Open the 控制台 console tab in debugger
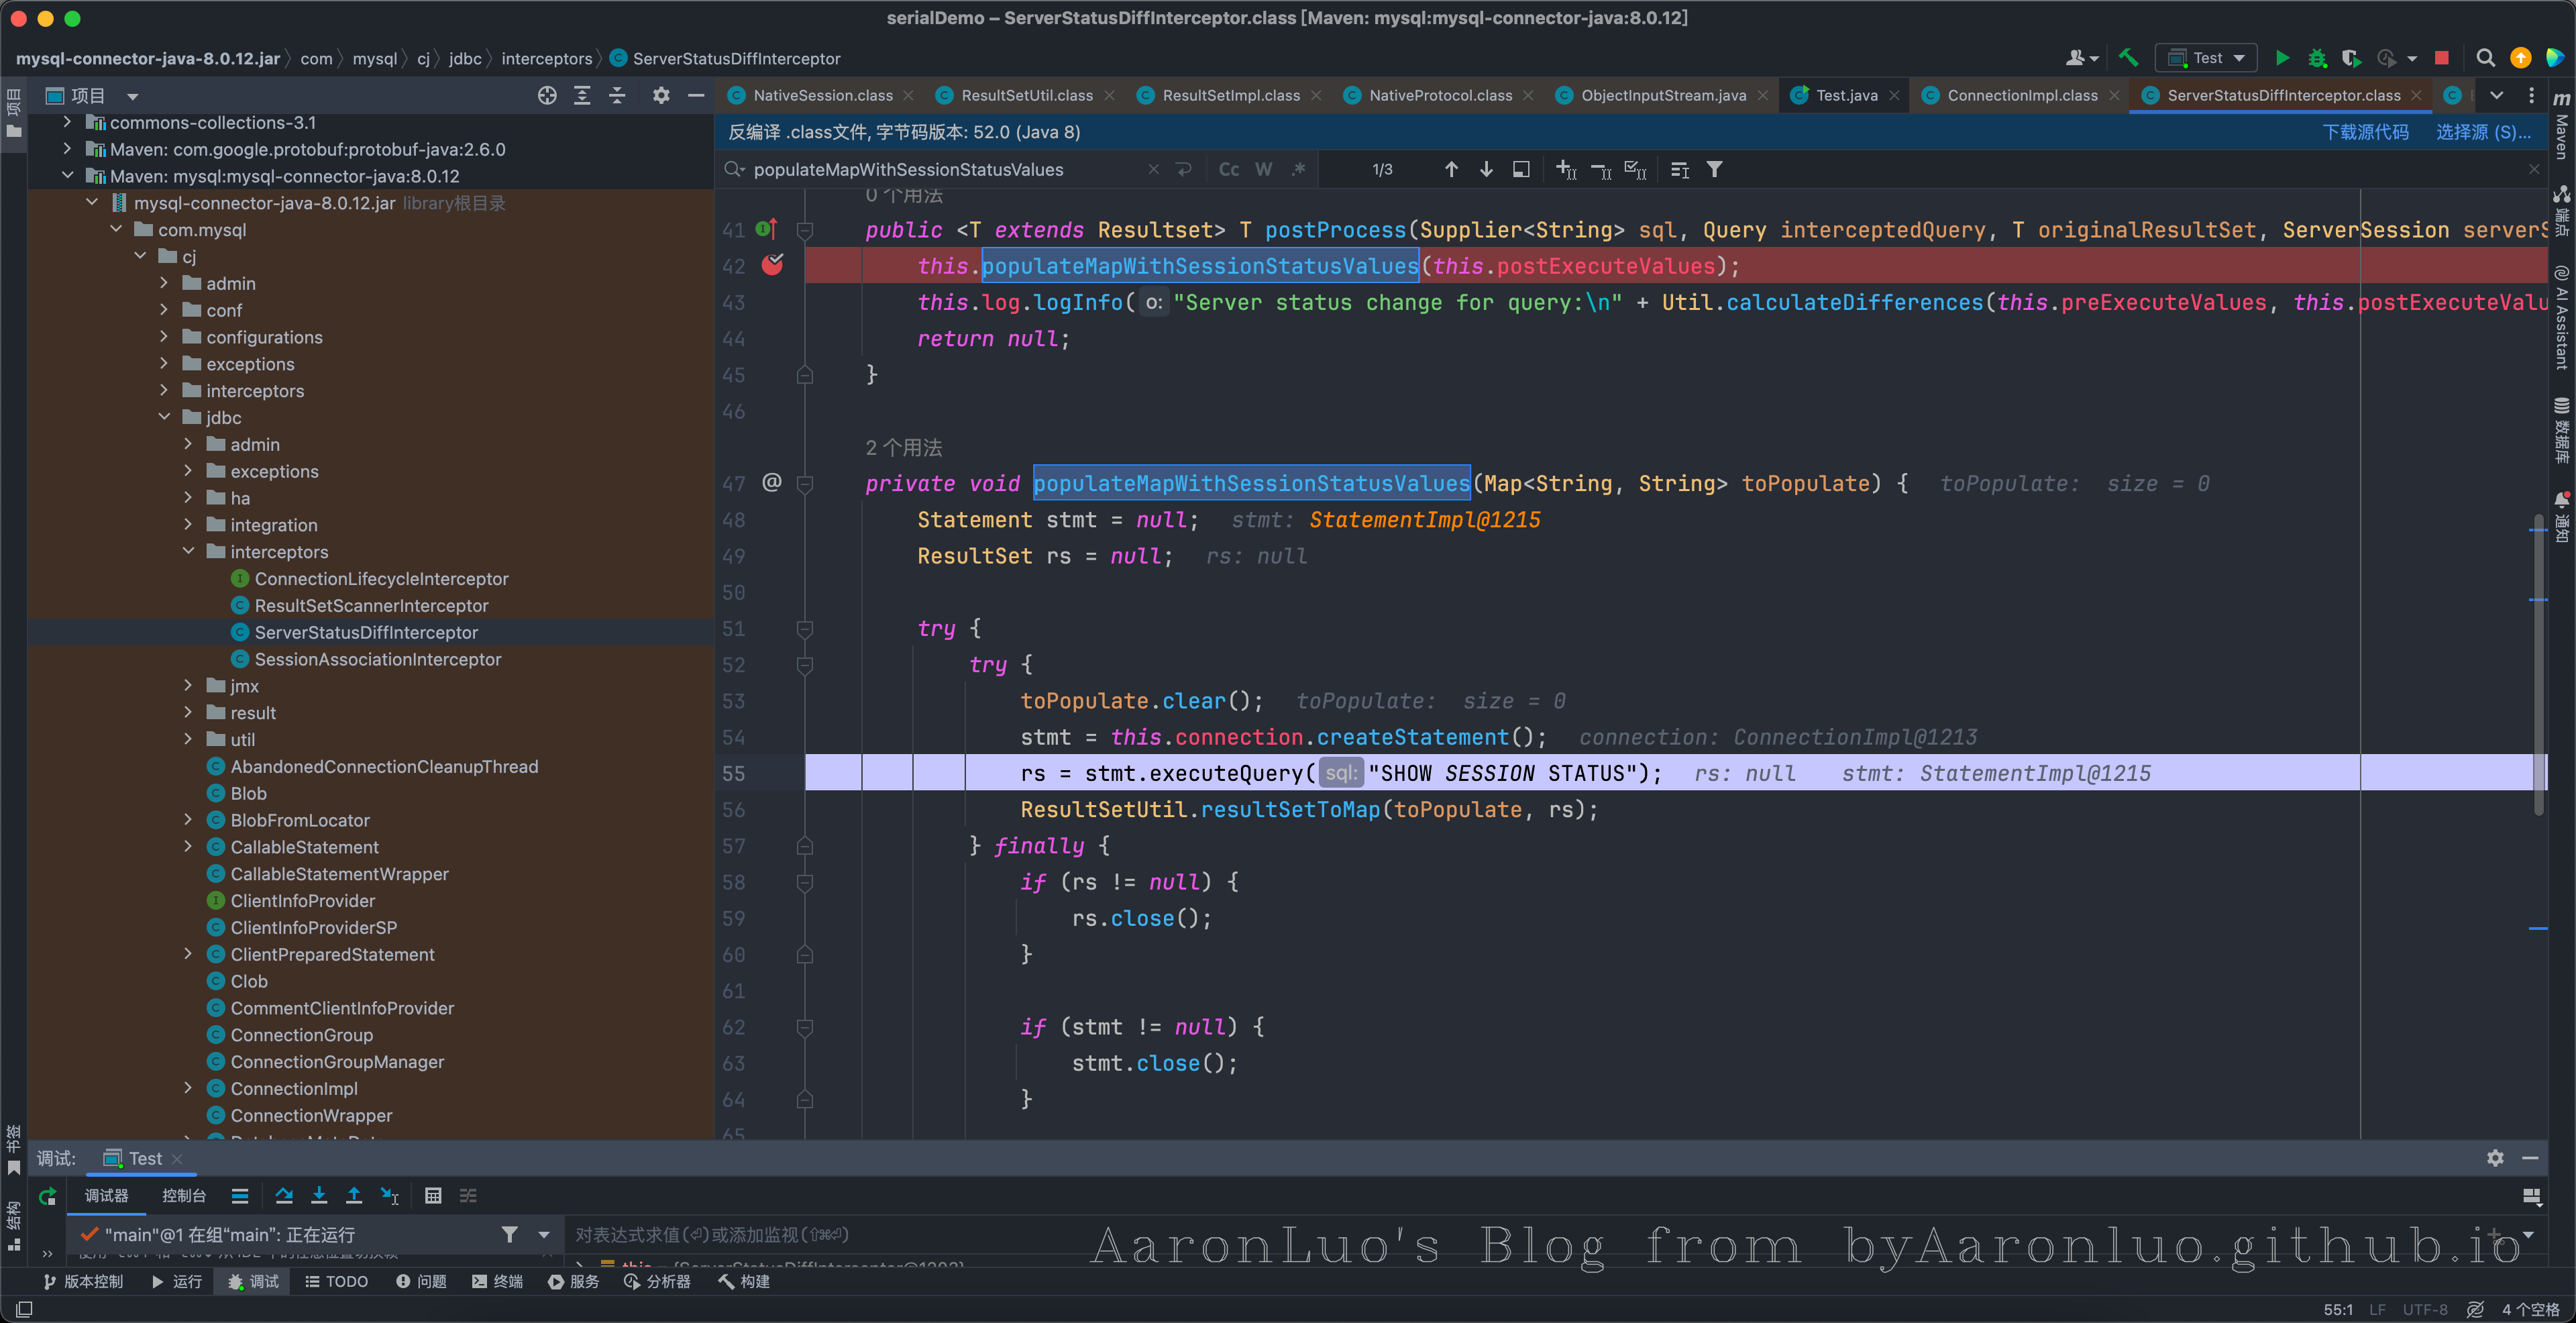The image size is (2576, 1323). [184, 1195]
